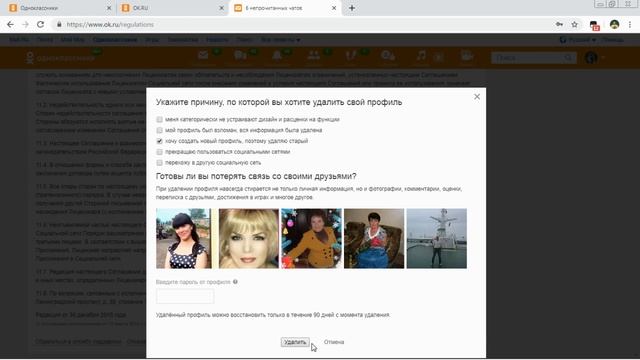Check the design and pricing reason checkbox
The width and height of the screenshot is (640, 360).
(x=159, y=120)
